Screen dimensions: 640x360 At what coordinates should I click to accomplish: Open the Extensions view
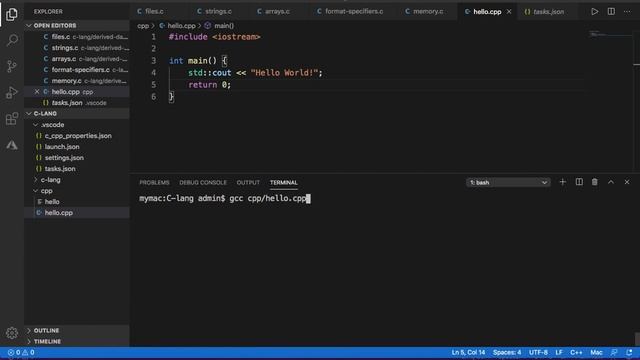click(x=12, y=119)
